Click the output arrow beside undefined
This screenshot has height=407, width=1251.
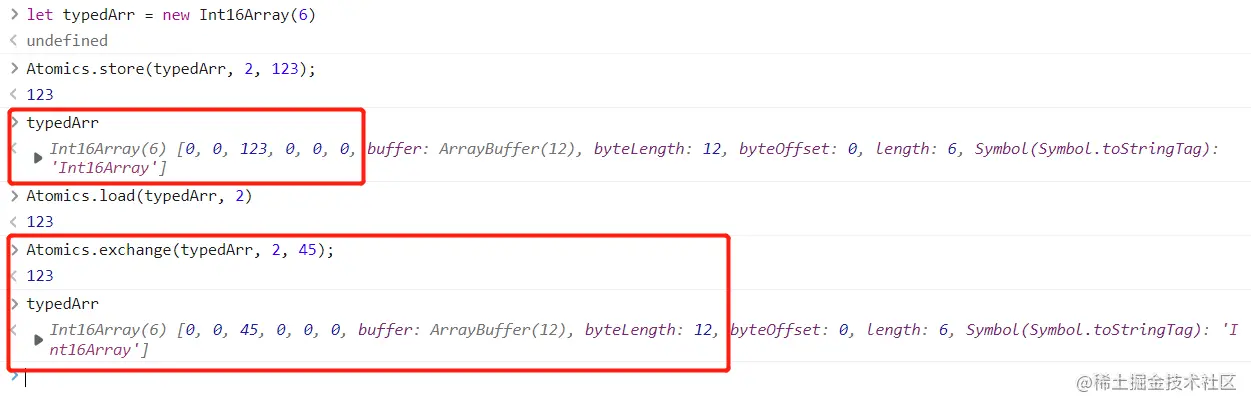14,41
